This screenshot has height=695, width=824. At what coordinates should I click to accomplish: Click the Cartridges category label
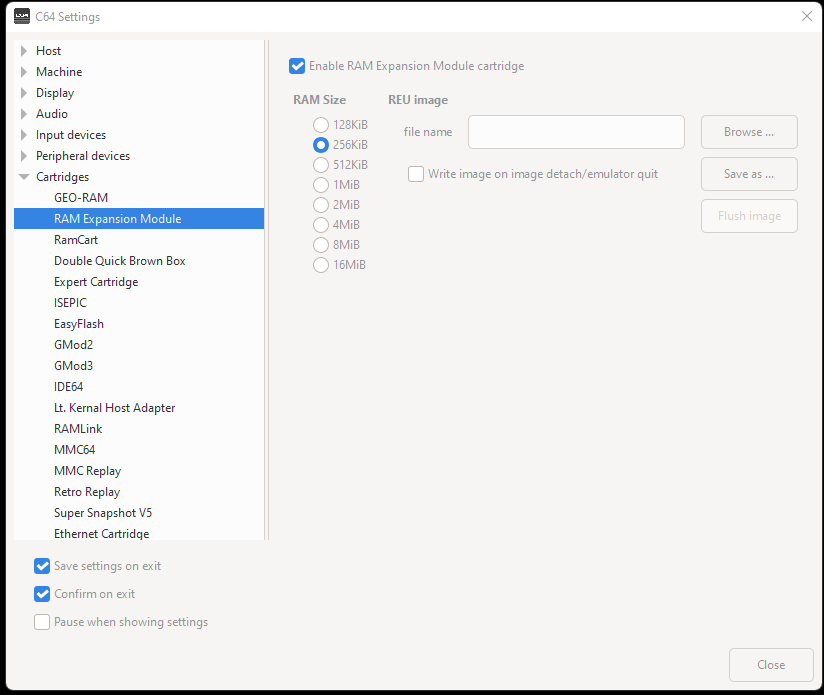[63, 177]
